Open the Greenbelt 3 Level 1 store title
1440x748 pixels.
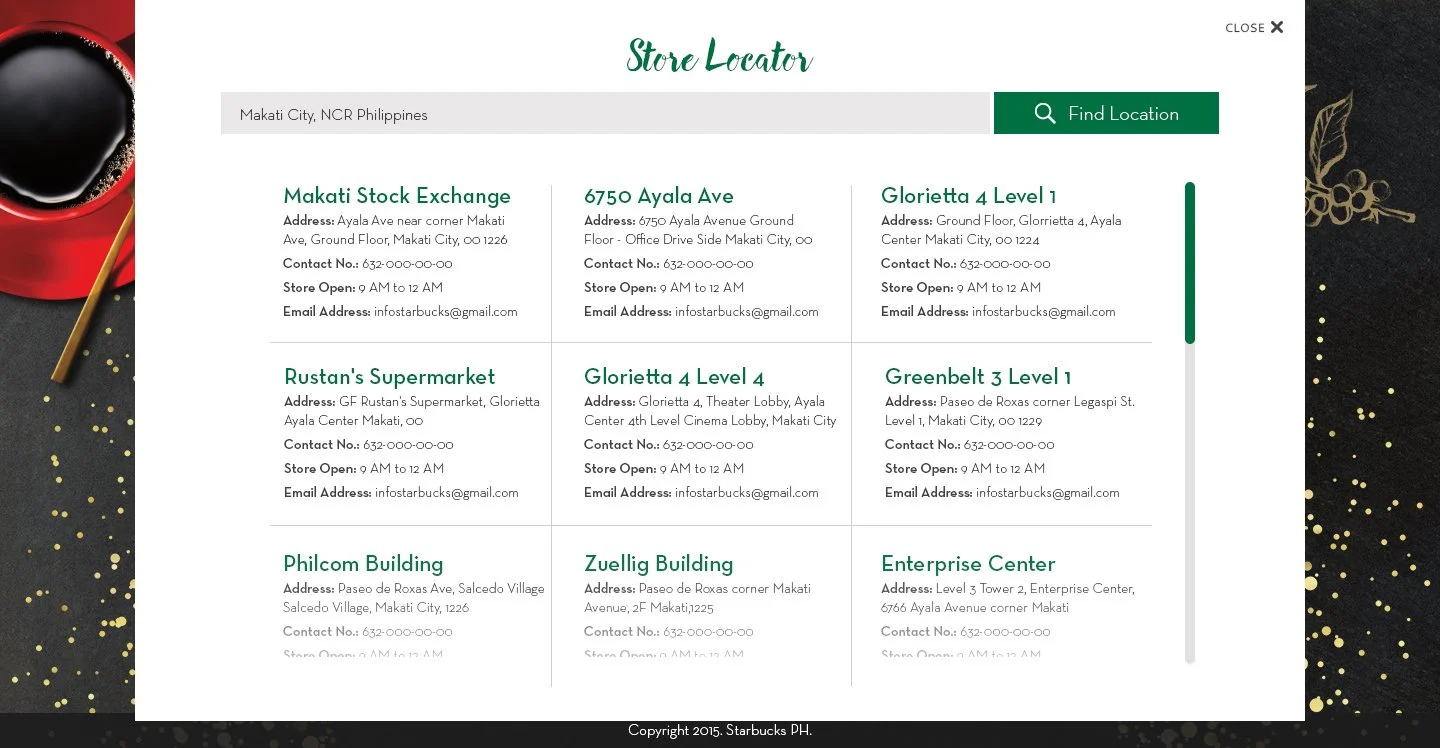pyautogui.click(x=978, y=377)
